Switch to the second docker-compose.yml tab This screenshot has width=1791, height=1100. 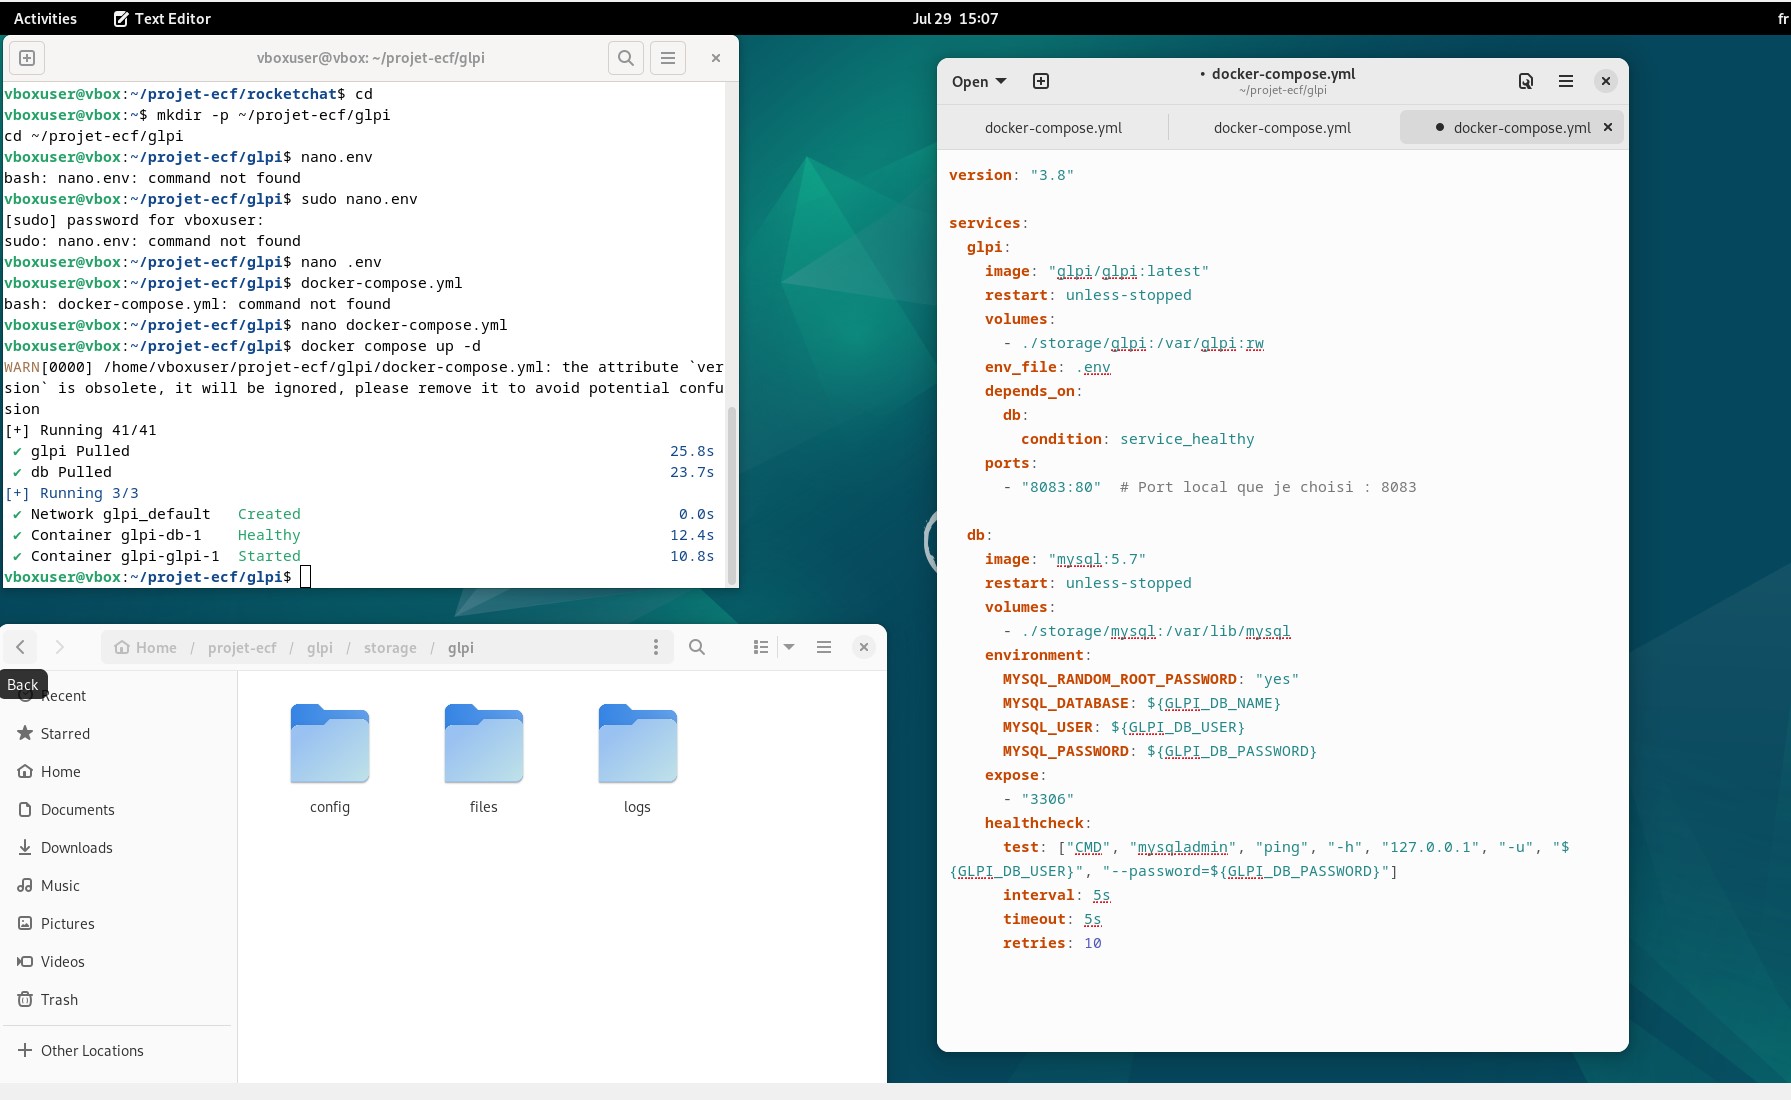pos(1282,127)
